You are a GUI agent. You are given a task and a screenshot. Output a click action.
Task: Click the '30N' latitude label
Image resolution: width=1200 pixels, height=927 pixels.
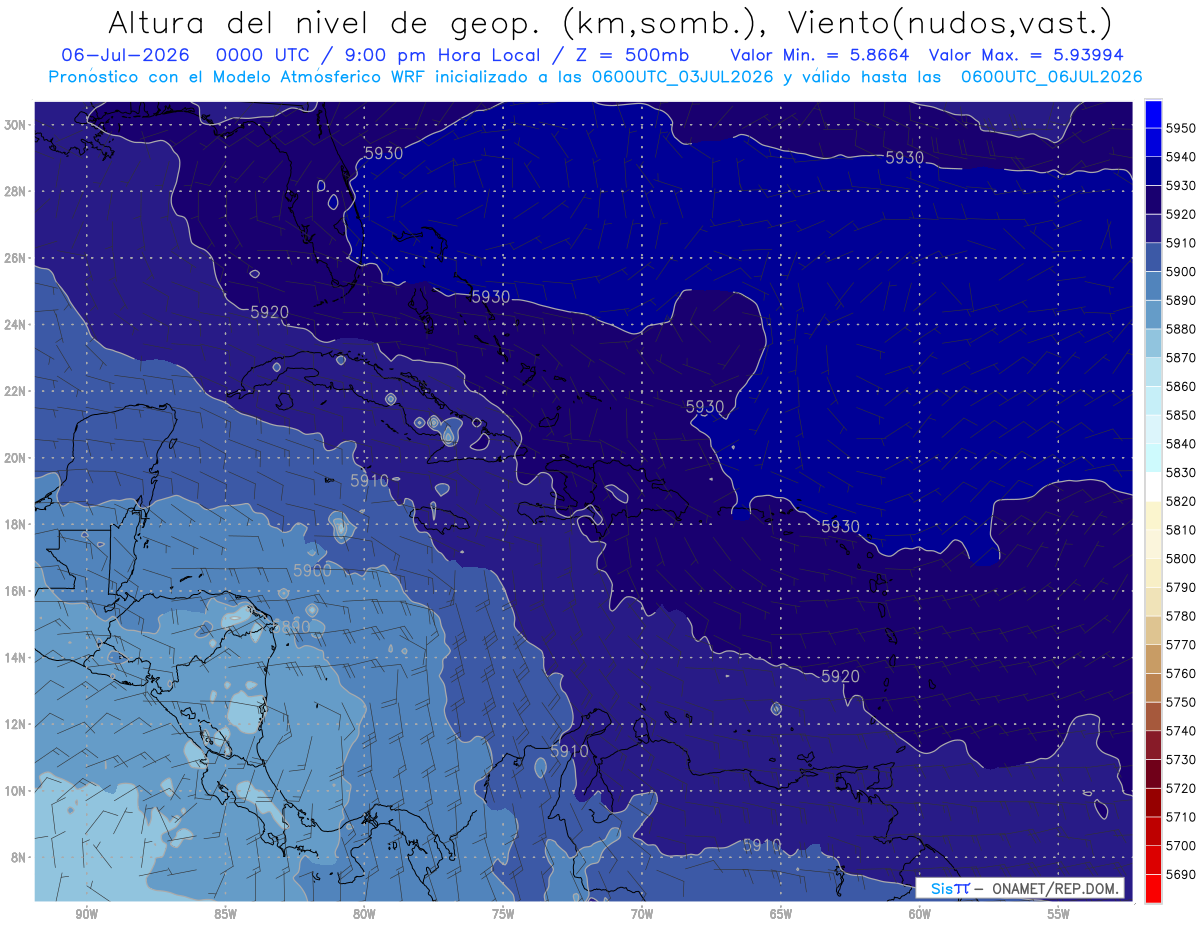[x=16, y=124]
